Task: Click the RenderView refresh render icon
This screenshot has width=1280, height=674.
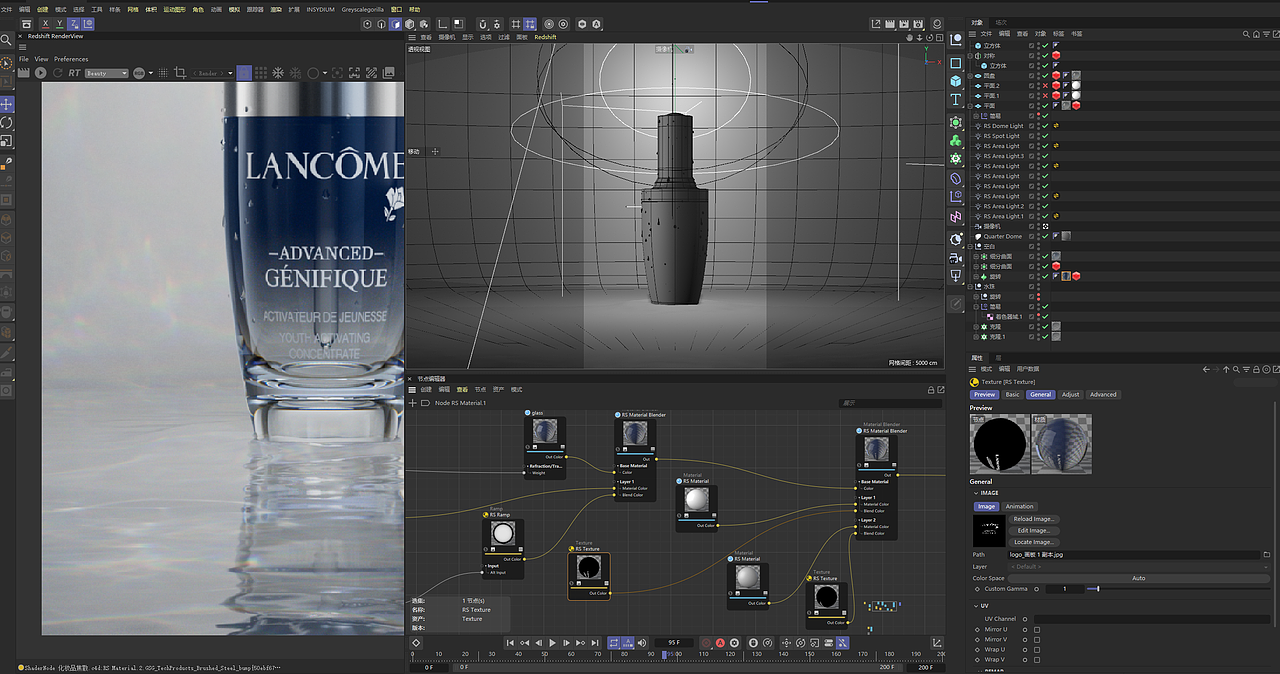Action: 57,73
